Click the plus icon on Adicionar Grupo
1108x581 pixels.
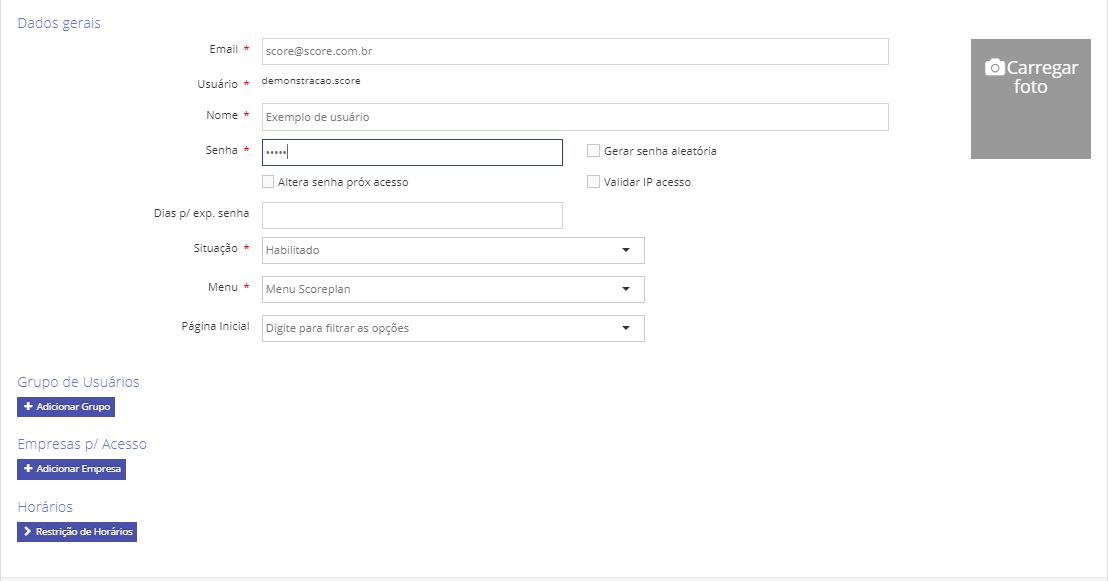(x=28, y=407)
